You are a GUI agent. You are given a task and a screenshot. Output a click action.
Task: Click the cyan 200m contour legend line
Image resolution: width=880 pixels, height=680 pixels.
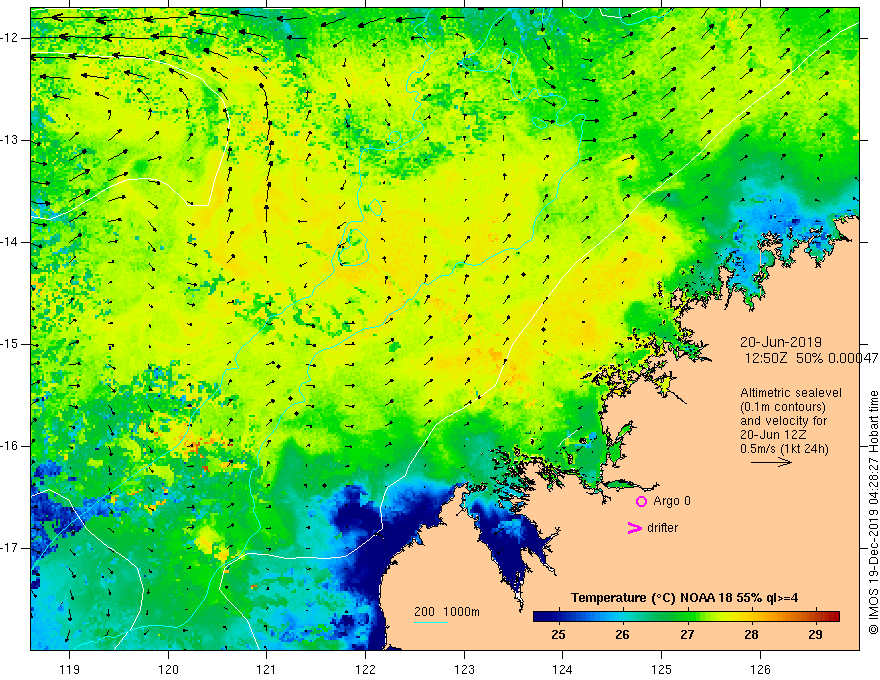(x=431, y=622)
